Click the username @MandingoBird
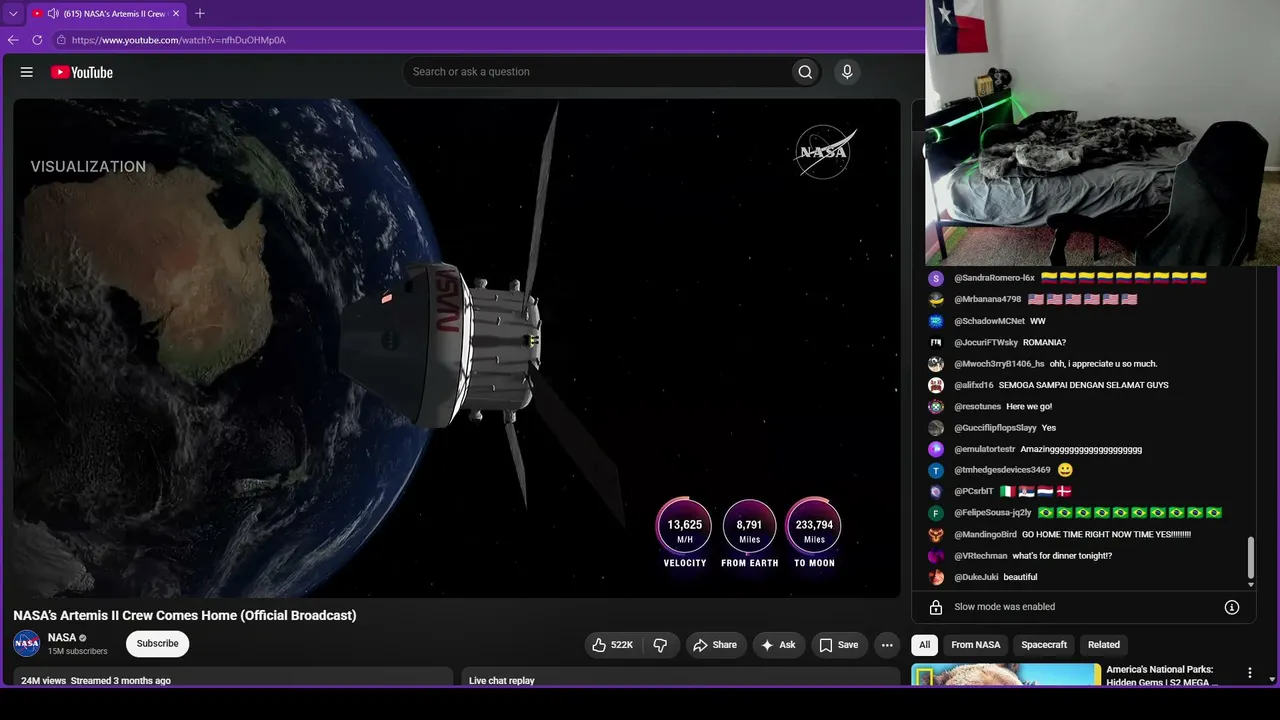Image resolution: width=1280 pixels, height=720 pixels. [985, 535]
